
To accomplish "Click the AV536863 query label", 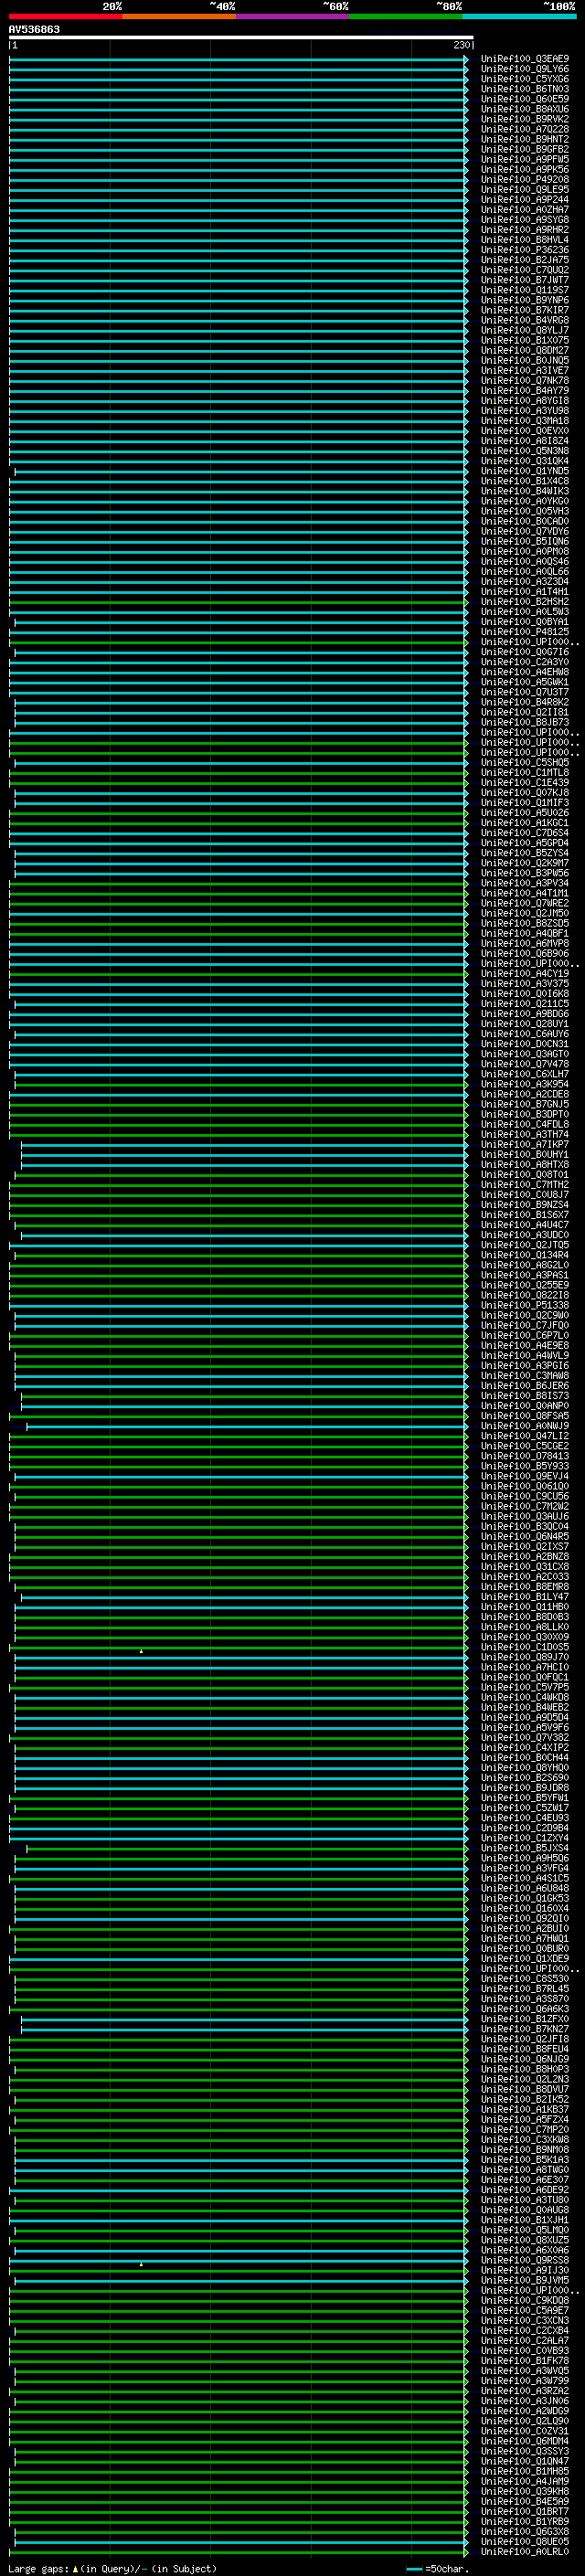I will (x=34, y=30).
